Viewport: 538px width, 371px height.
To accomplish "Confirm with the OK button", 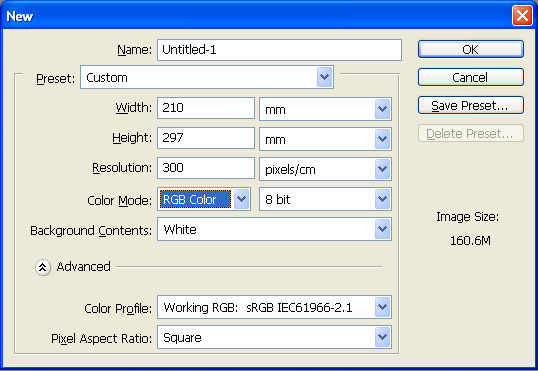I will point(471,49).
